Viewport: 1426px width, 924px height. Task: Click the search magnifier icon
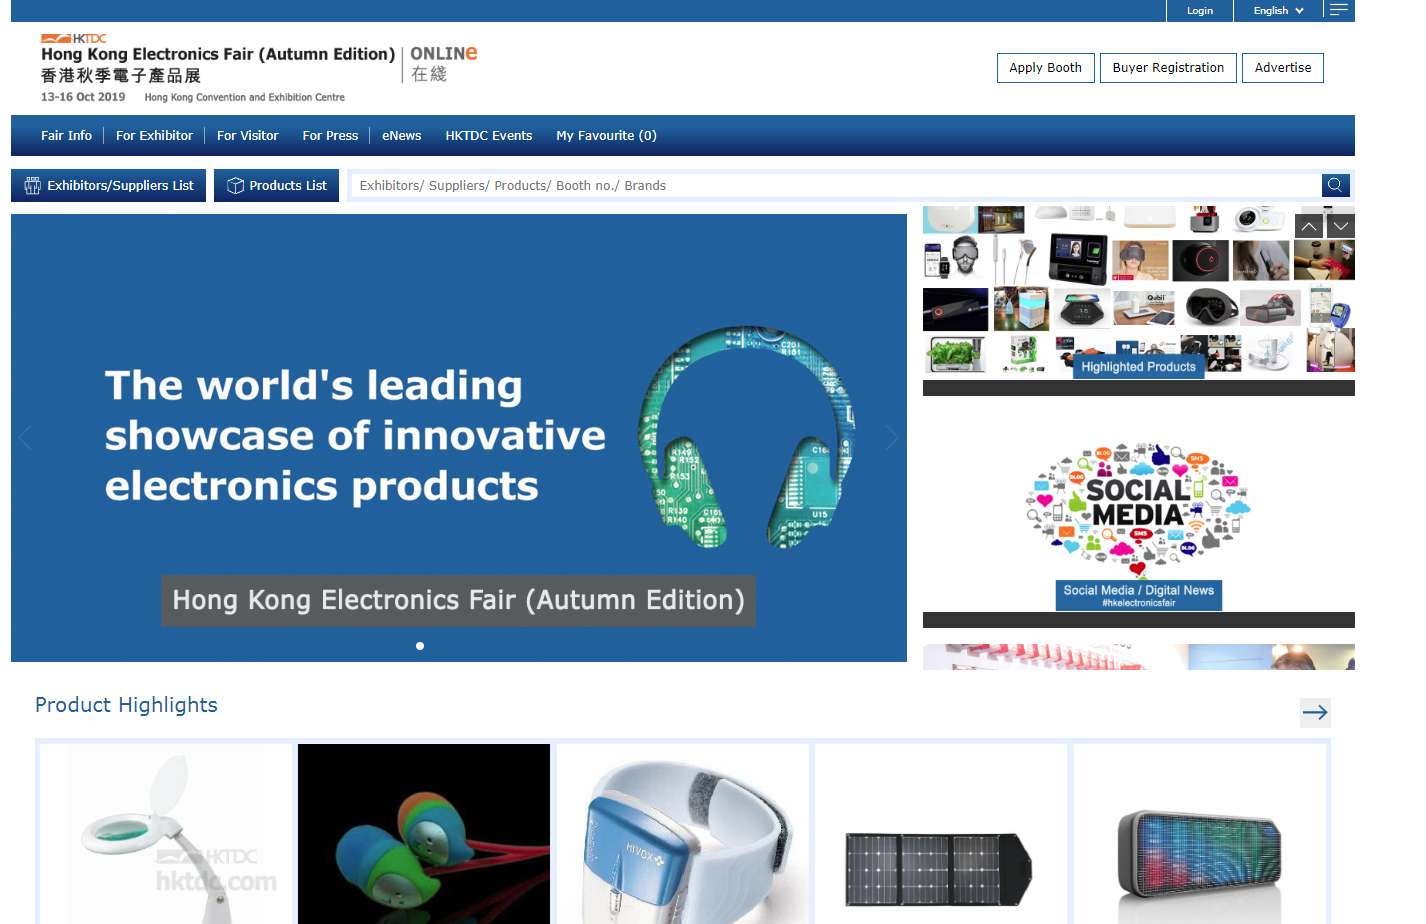click(x=1335, y=185)
